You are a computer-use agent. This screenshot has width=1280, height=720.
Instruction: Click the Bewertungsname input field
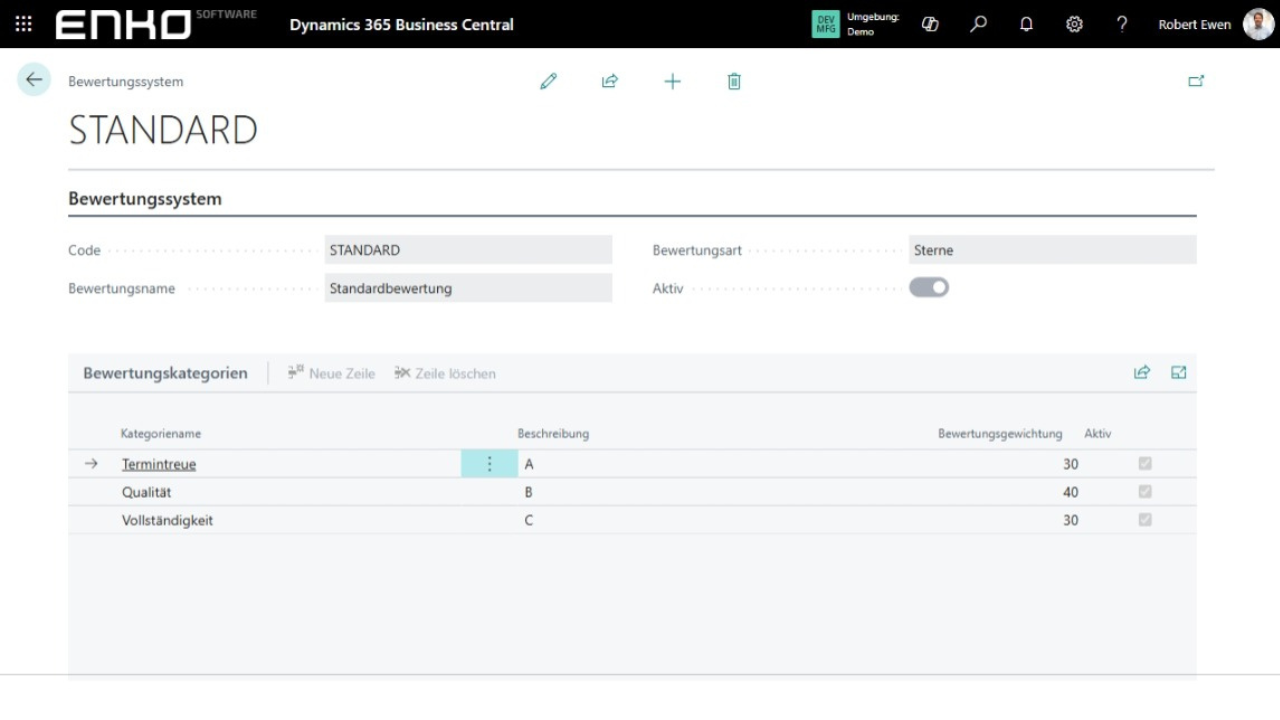coord(468,288)
